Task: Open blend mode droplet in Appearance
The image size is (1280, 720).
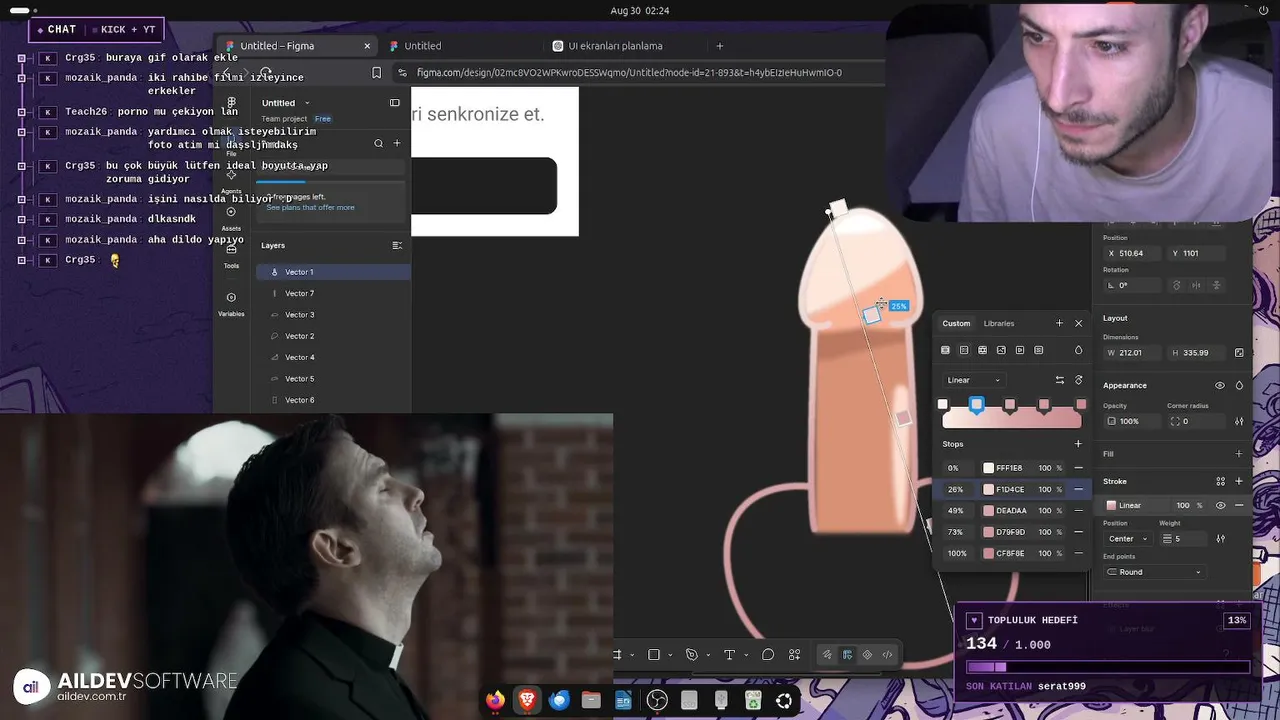Action: point(1239,386)
